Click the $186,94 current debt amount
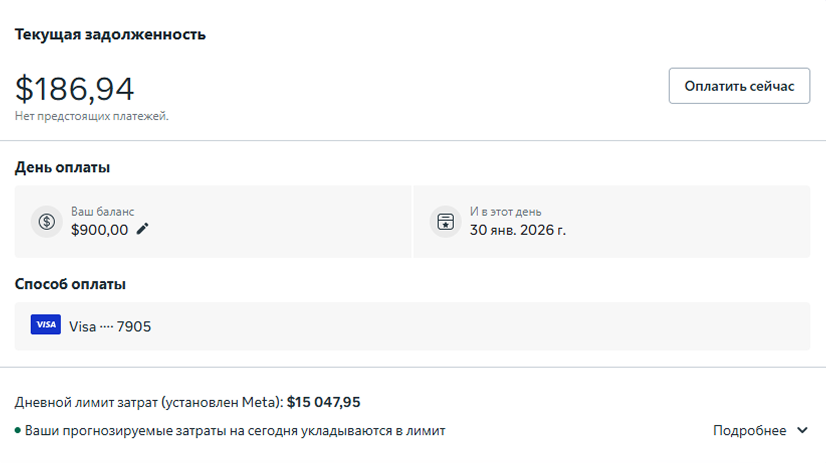826x463 pixels. point(74,89)
